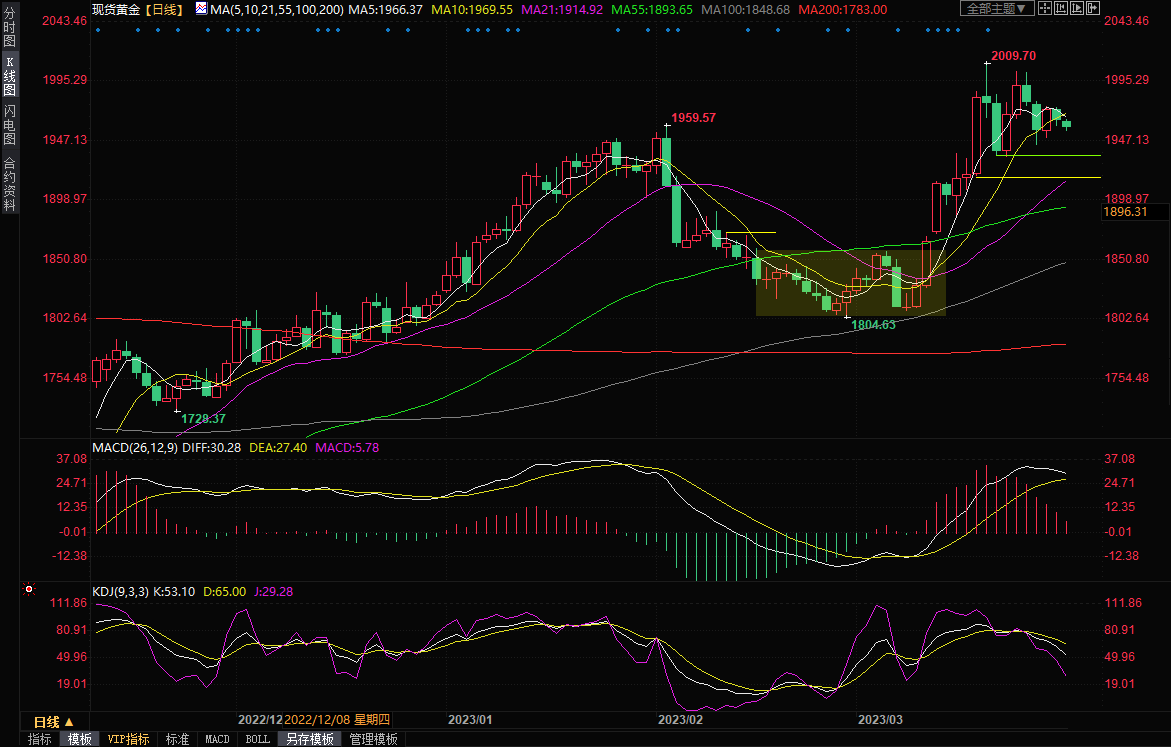Click the MA indicator chart icon before MA(5,10,21...)
This screenshot has height=747, width=1171.
(x=201, y=9)
